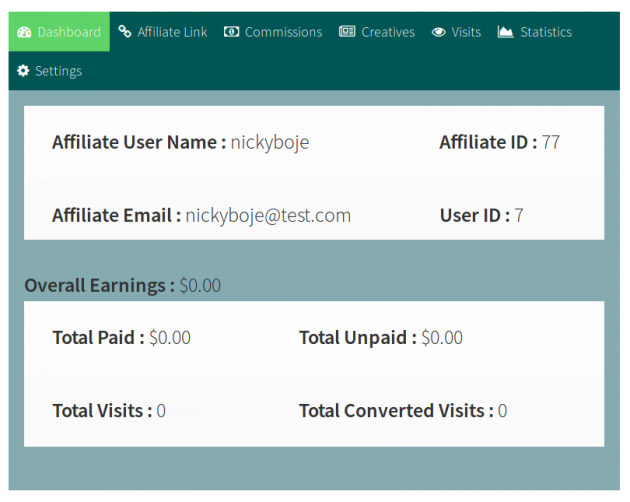Click the email nickyboje@test.com
630x502 pixels.
(268, 216)
